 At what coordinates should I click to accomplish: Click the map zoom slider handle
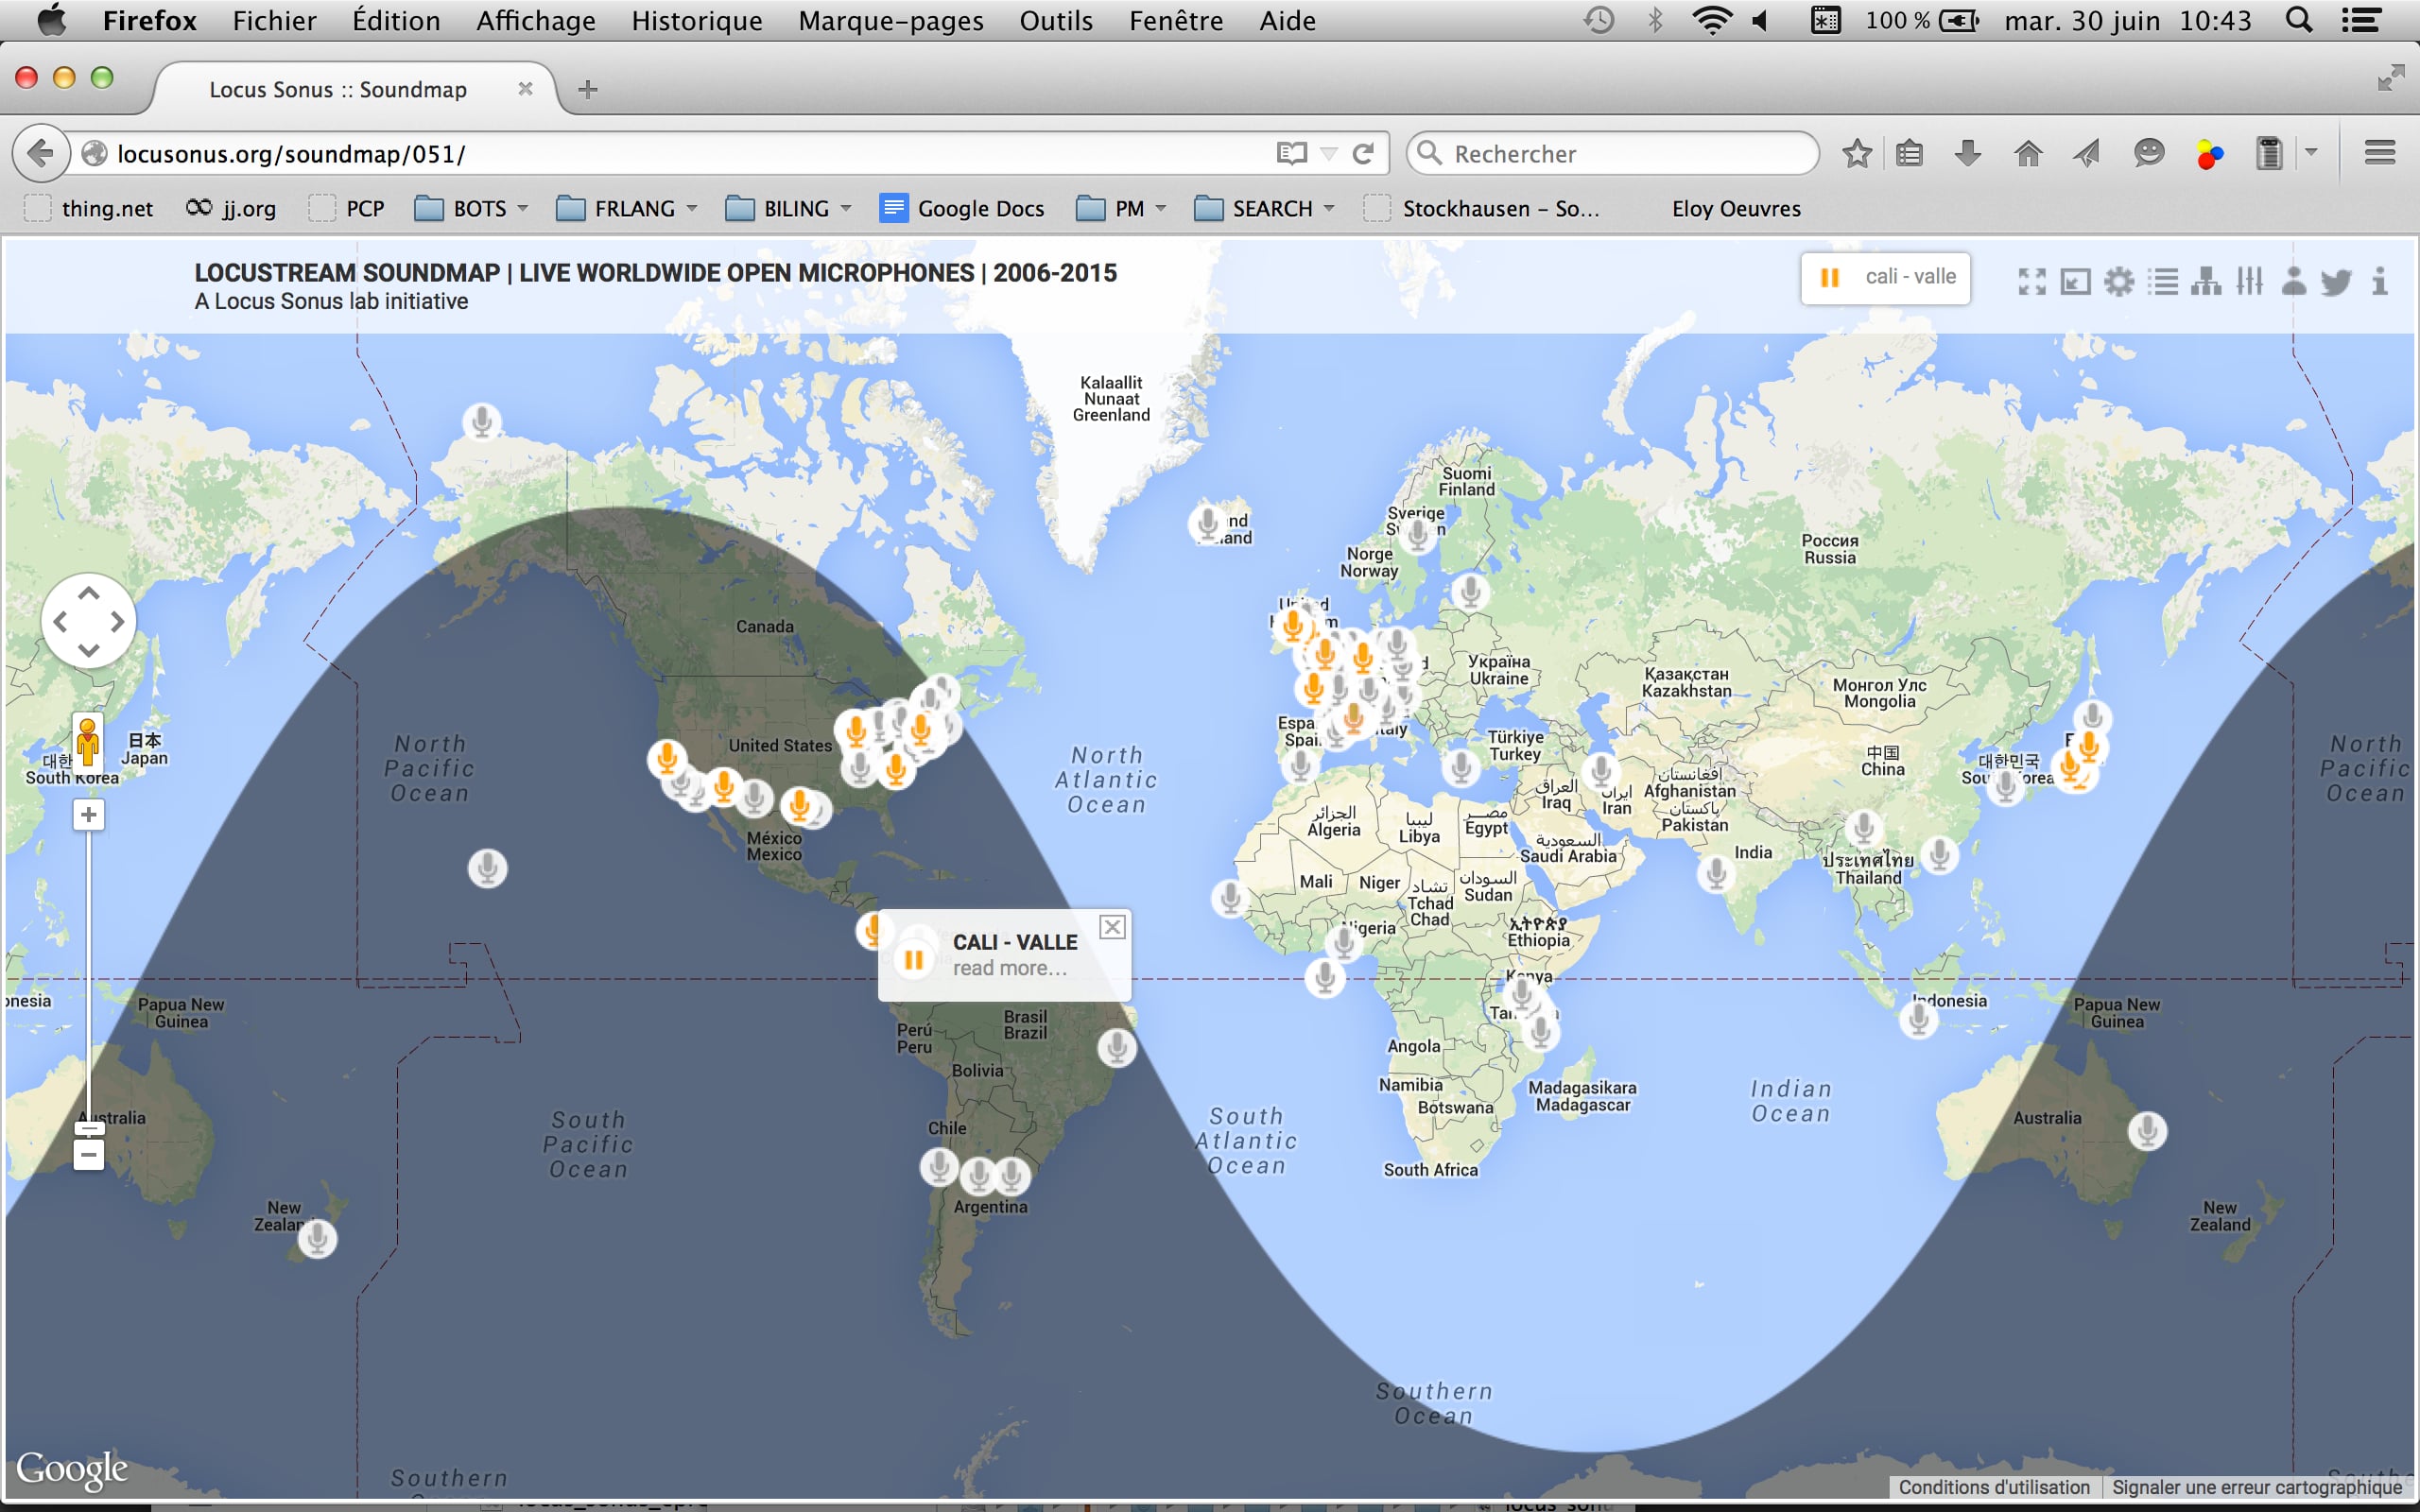[89, 1129]
